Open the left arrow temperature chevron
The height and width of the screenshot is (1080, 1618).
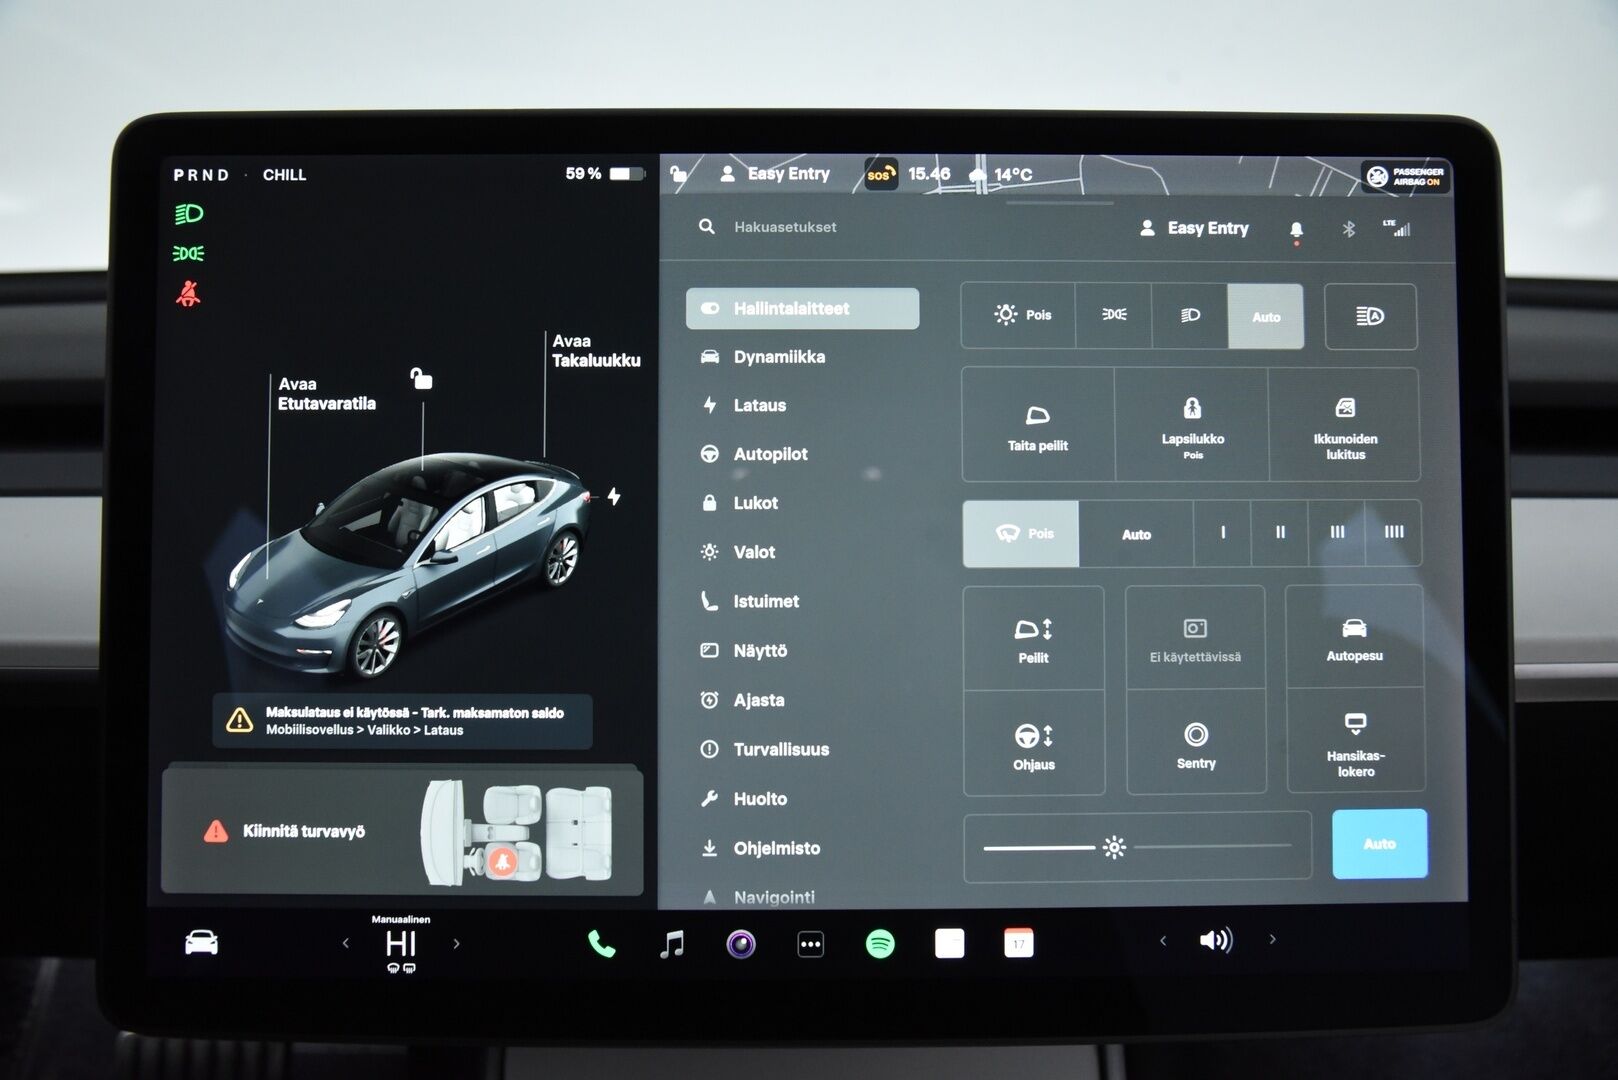pyautogui.click(x=346, y=942)
